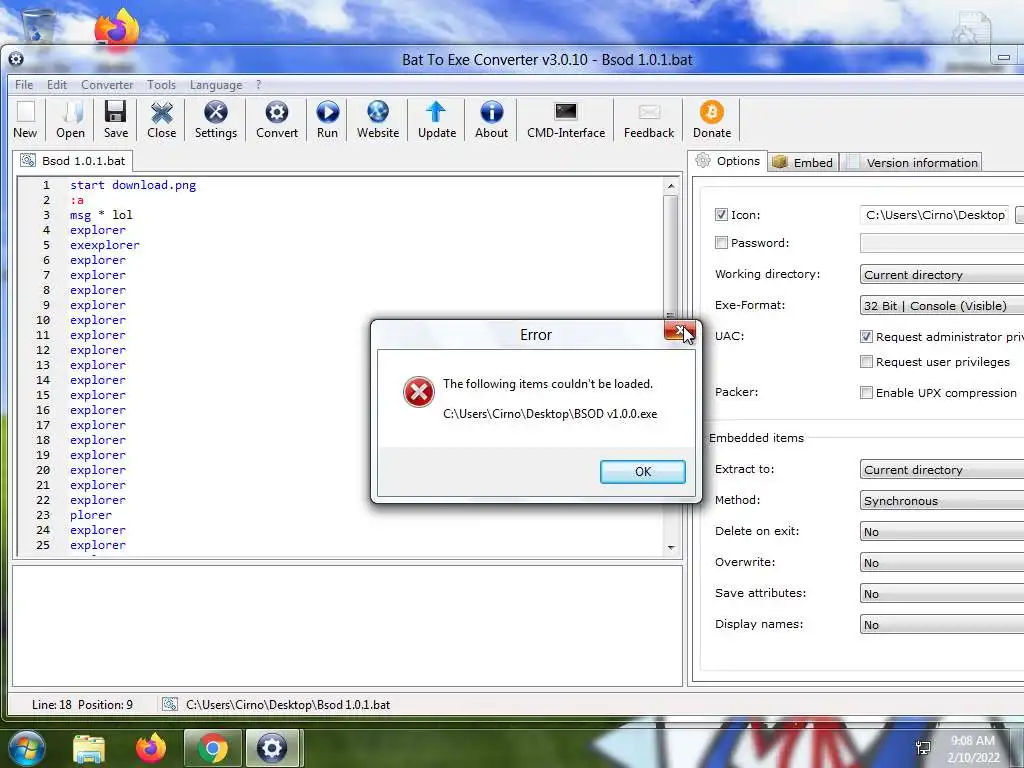This screenshot has width=1024, height=768.
Task: Click line 23 'plorer' in editor
Action: [91, 515]
